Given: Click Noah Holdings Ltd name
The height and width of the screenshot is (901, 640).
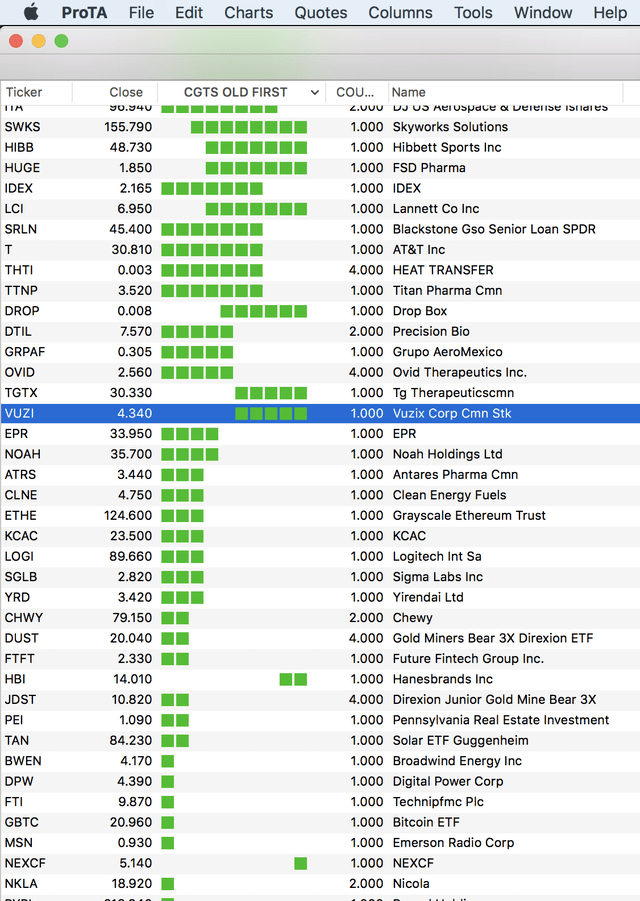Looking at the screenshot, I should coord(448,455).
